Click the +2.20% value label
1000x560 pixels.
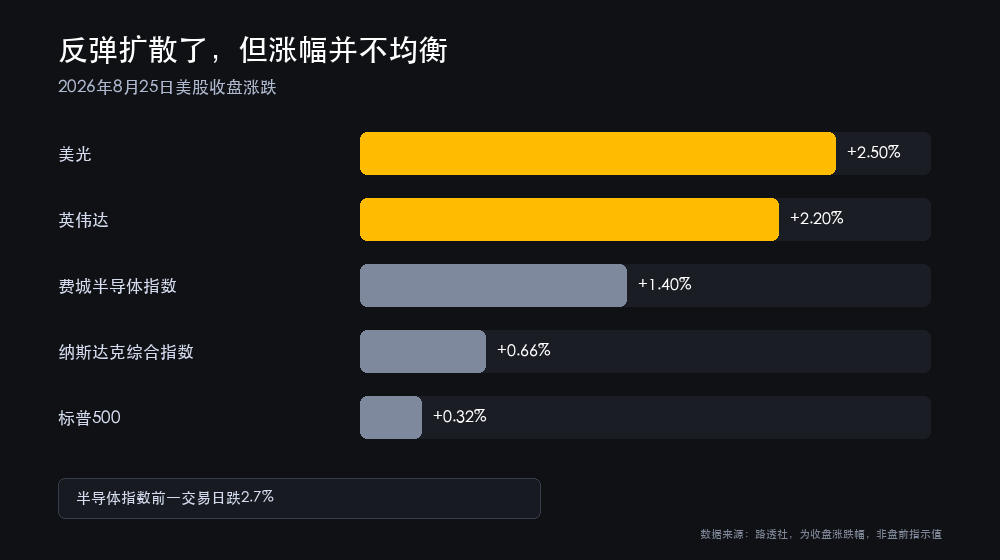[816, 219]
